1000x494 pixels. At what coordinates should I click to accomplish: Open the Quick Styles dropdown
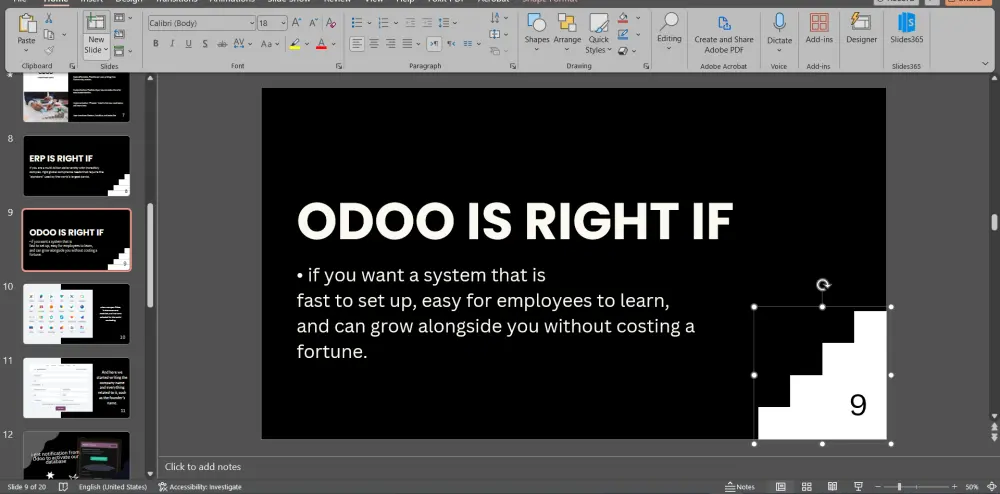pyautogui.click(x=598, y=33)
